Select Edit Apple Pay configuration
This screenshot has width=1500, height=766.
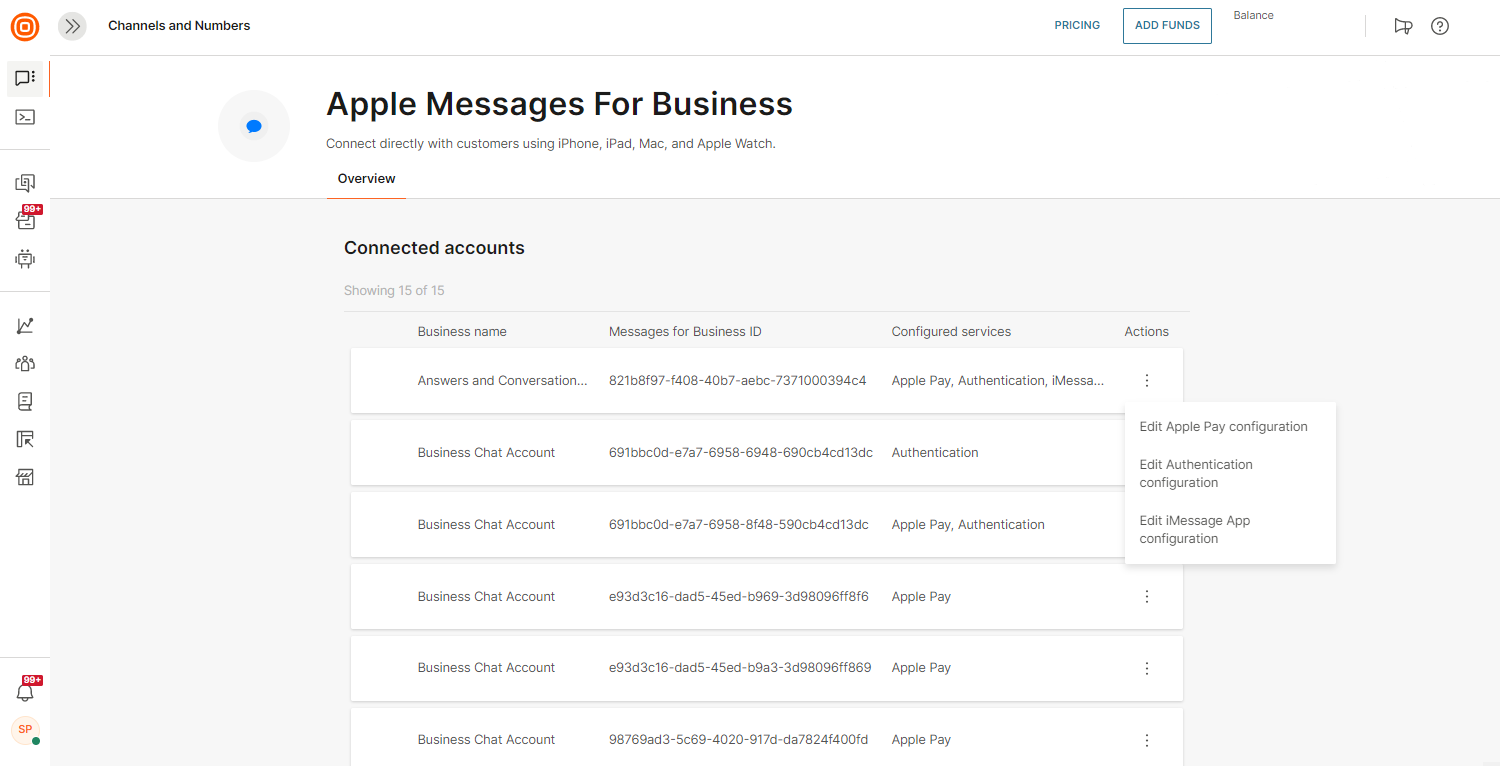pos(1223,427)
